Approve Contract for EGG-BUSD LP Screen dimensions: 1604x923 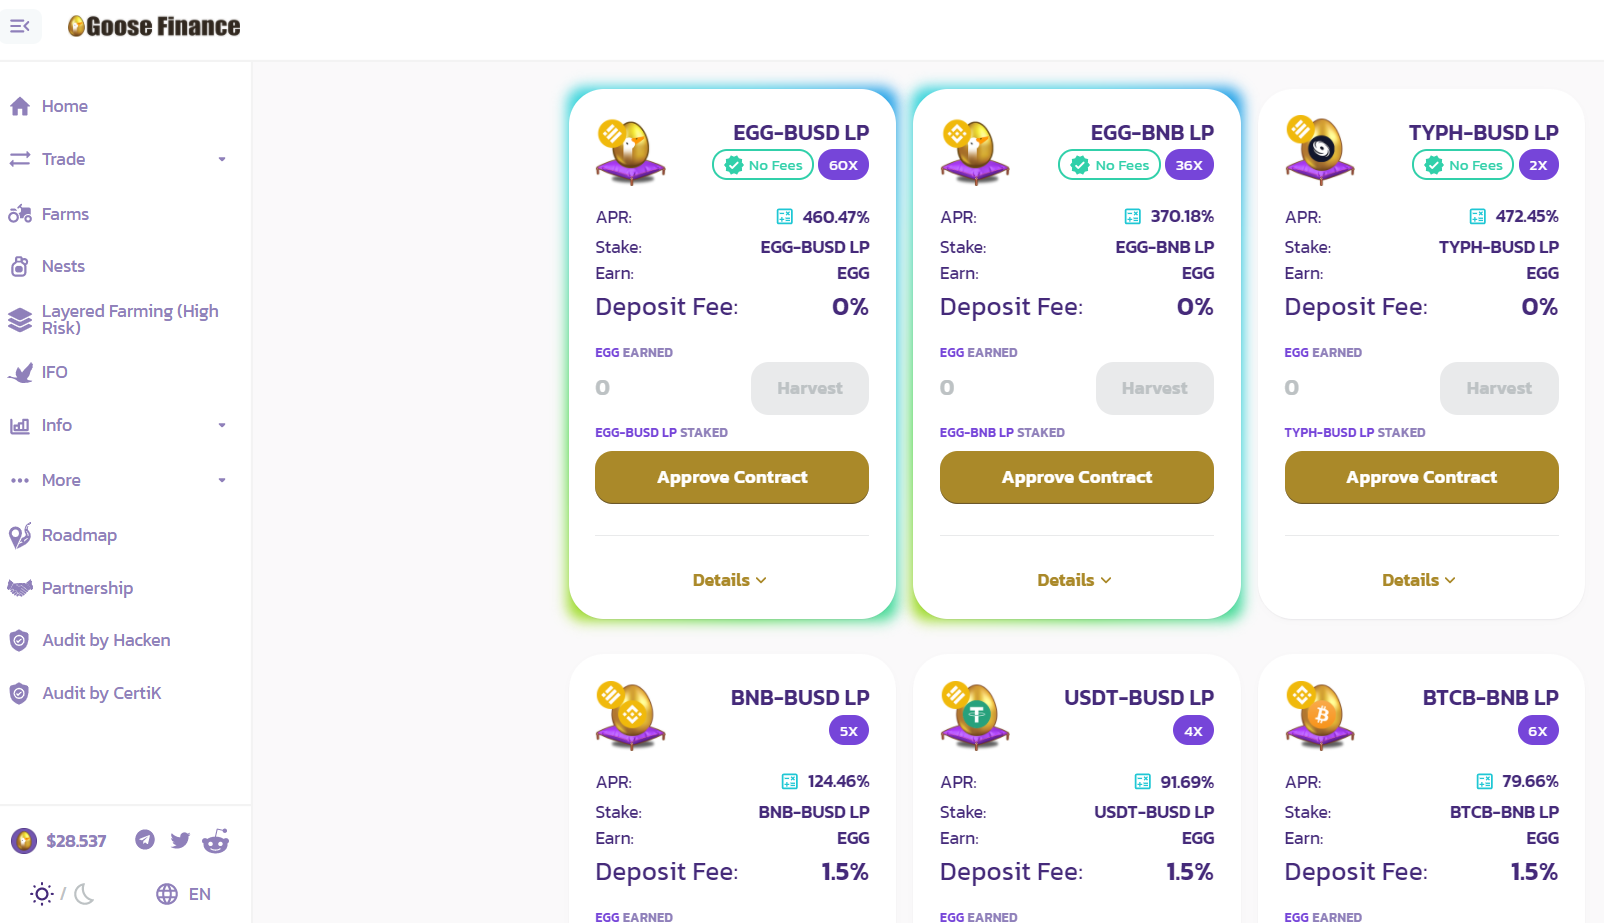[x=732, y=477]
